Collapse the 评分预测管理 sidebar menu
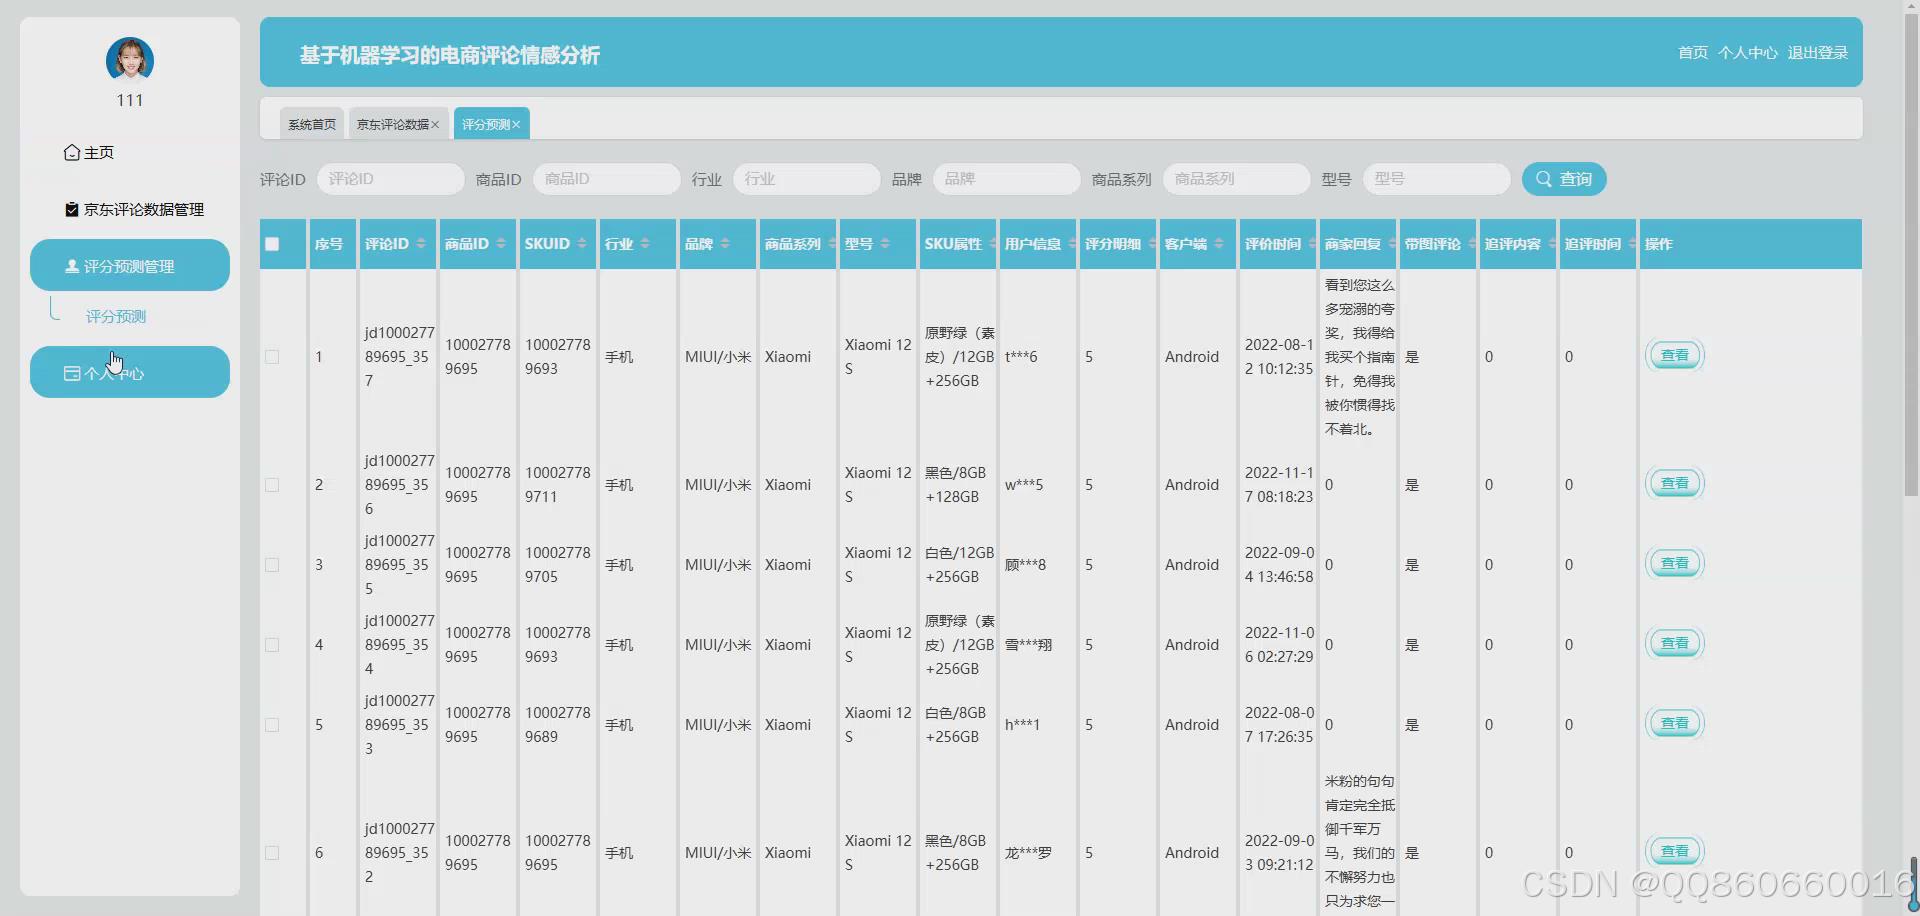This screenshot has height=916, width=1920. [x=130, y=266]
